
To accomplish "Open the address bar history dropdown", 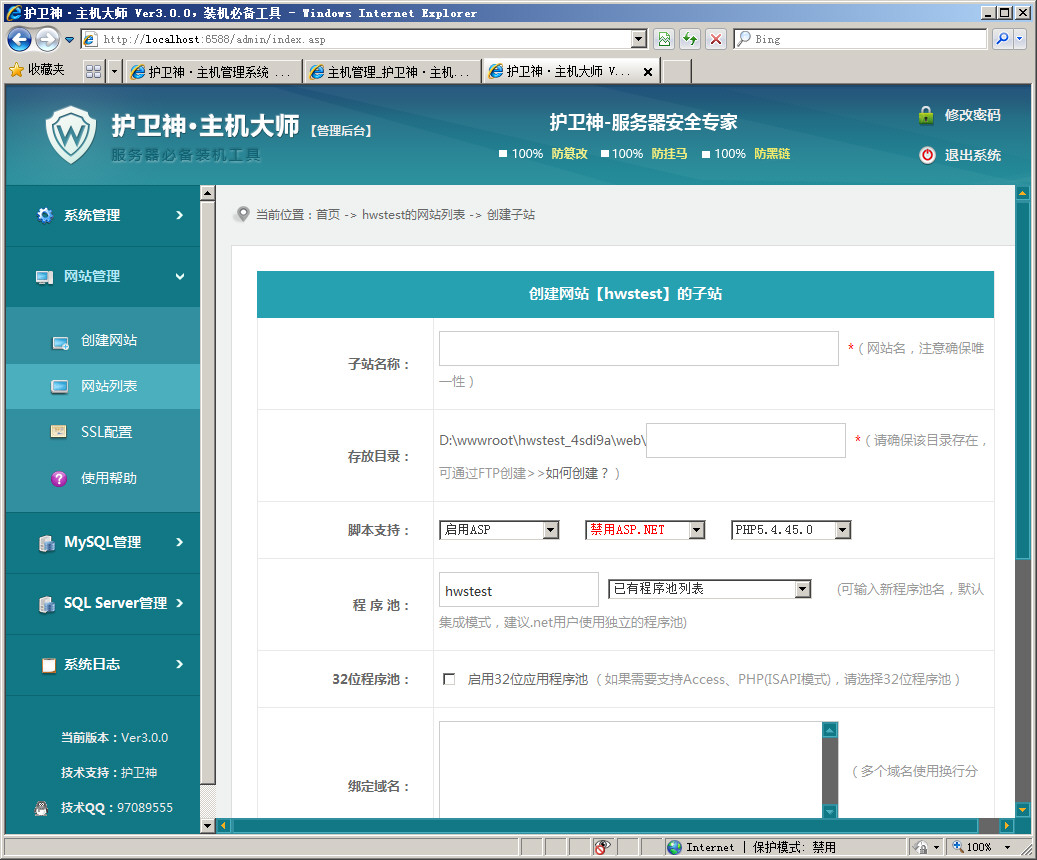I will click(x=639, y=40).
